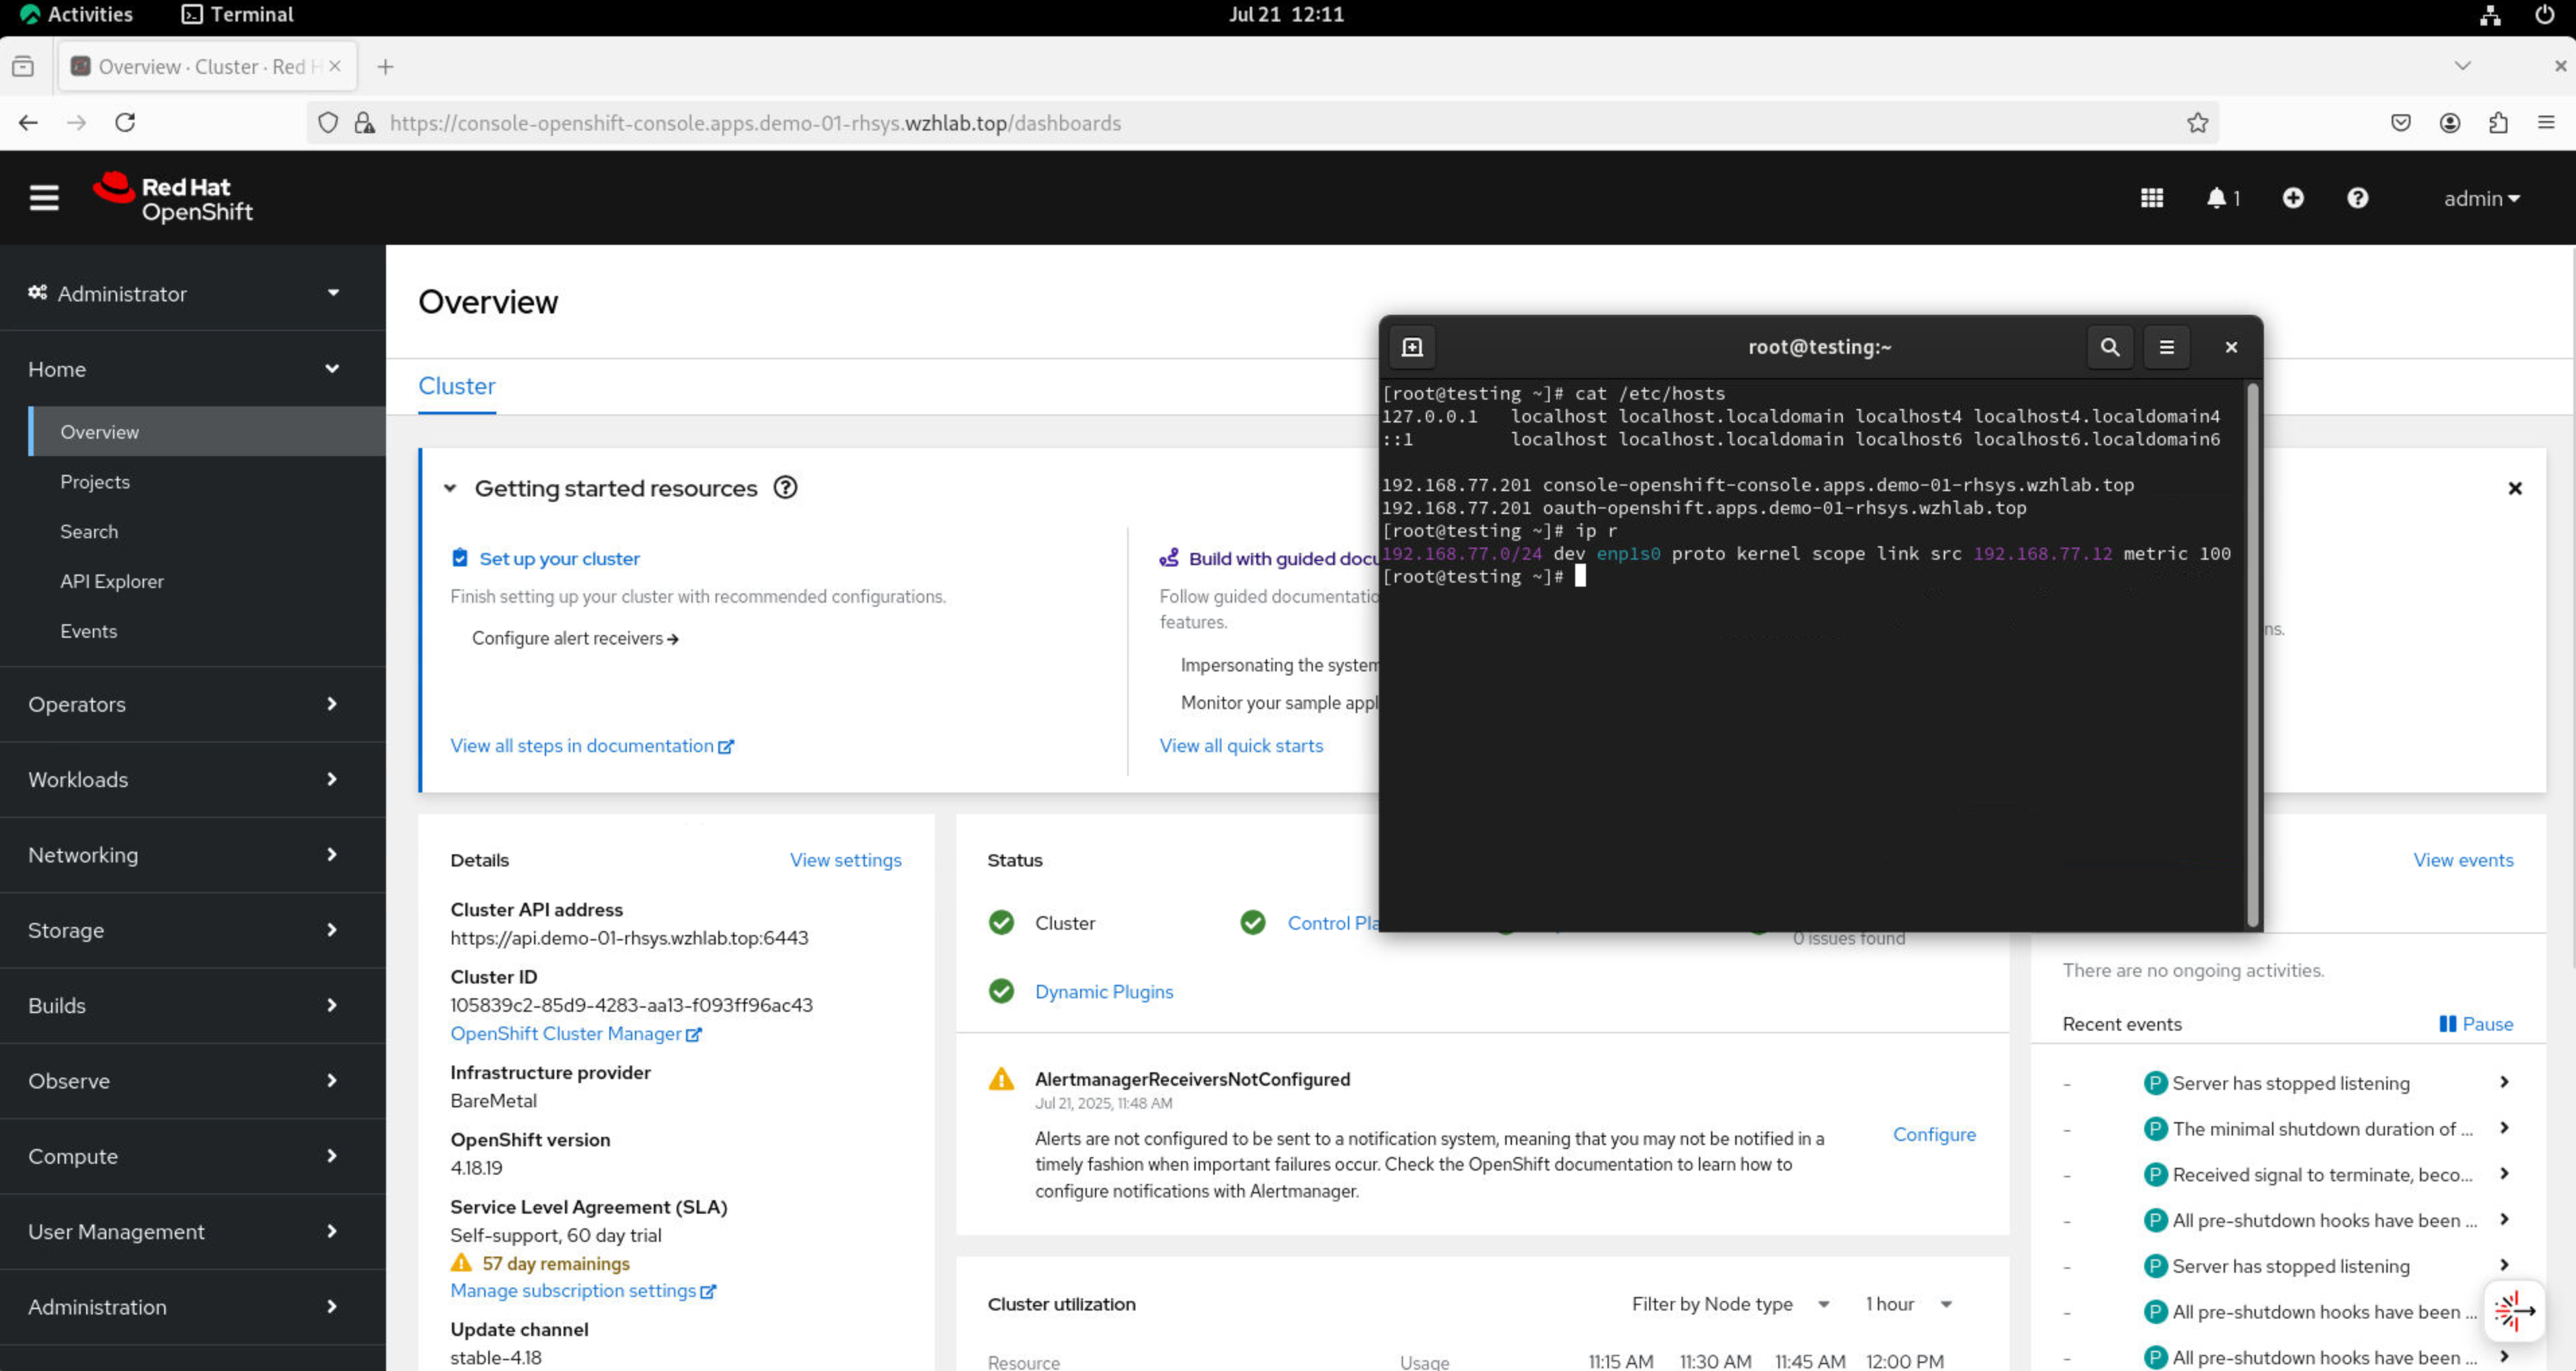Screen dimensions: 2576x1371
Task: Toggle the hamburger navigation menu icon
Action: pyautogui.click(x=44, y=198)
